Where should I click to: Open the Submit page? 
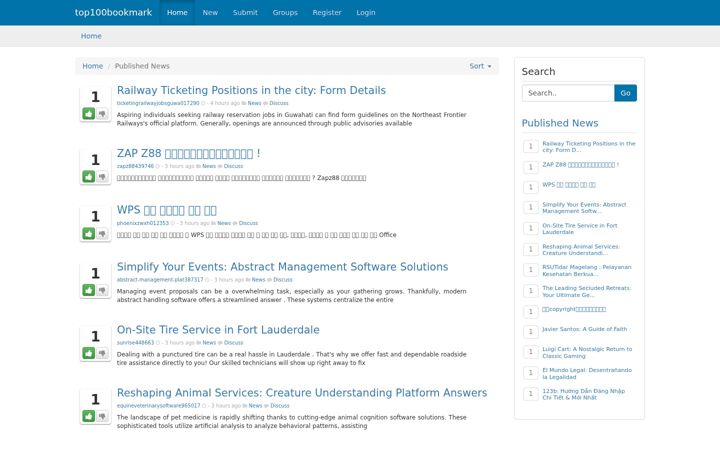[x=245, y=12]
